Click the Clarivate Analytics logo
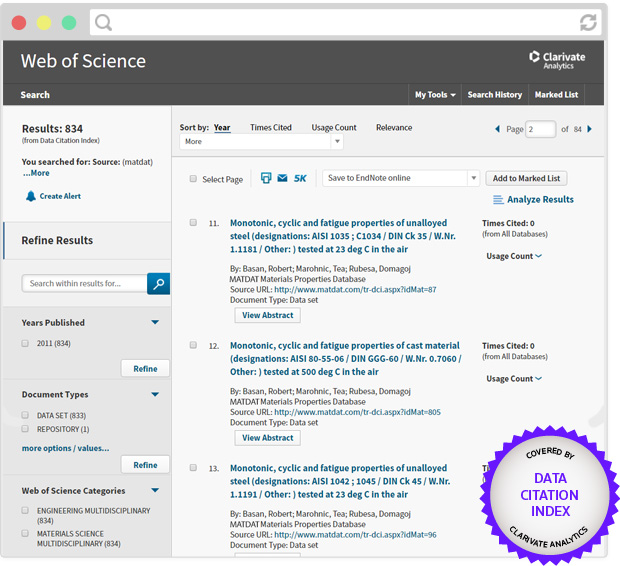 557,60
